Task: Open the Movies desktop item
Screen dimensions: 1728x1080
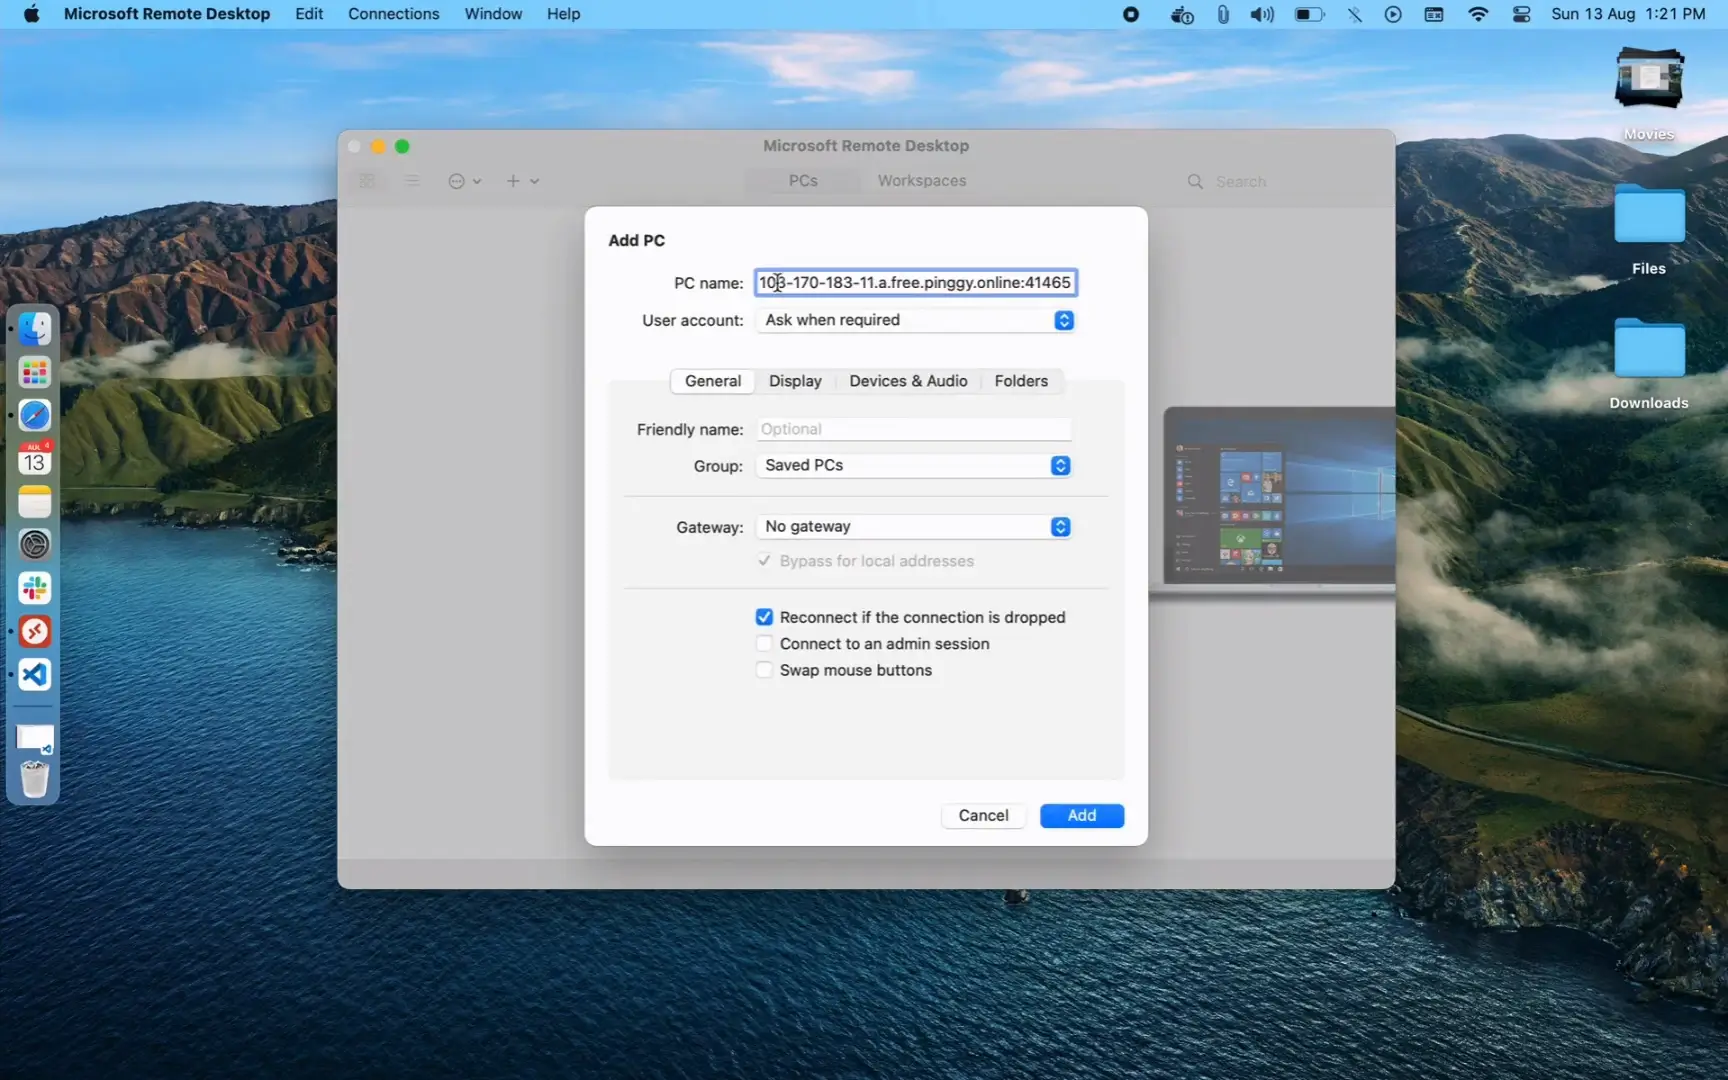Action: tap(1648, 94)
